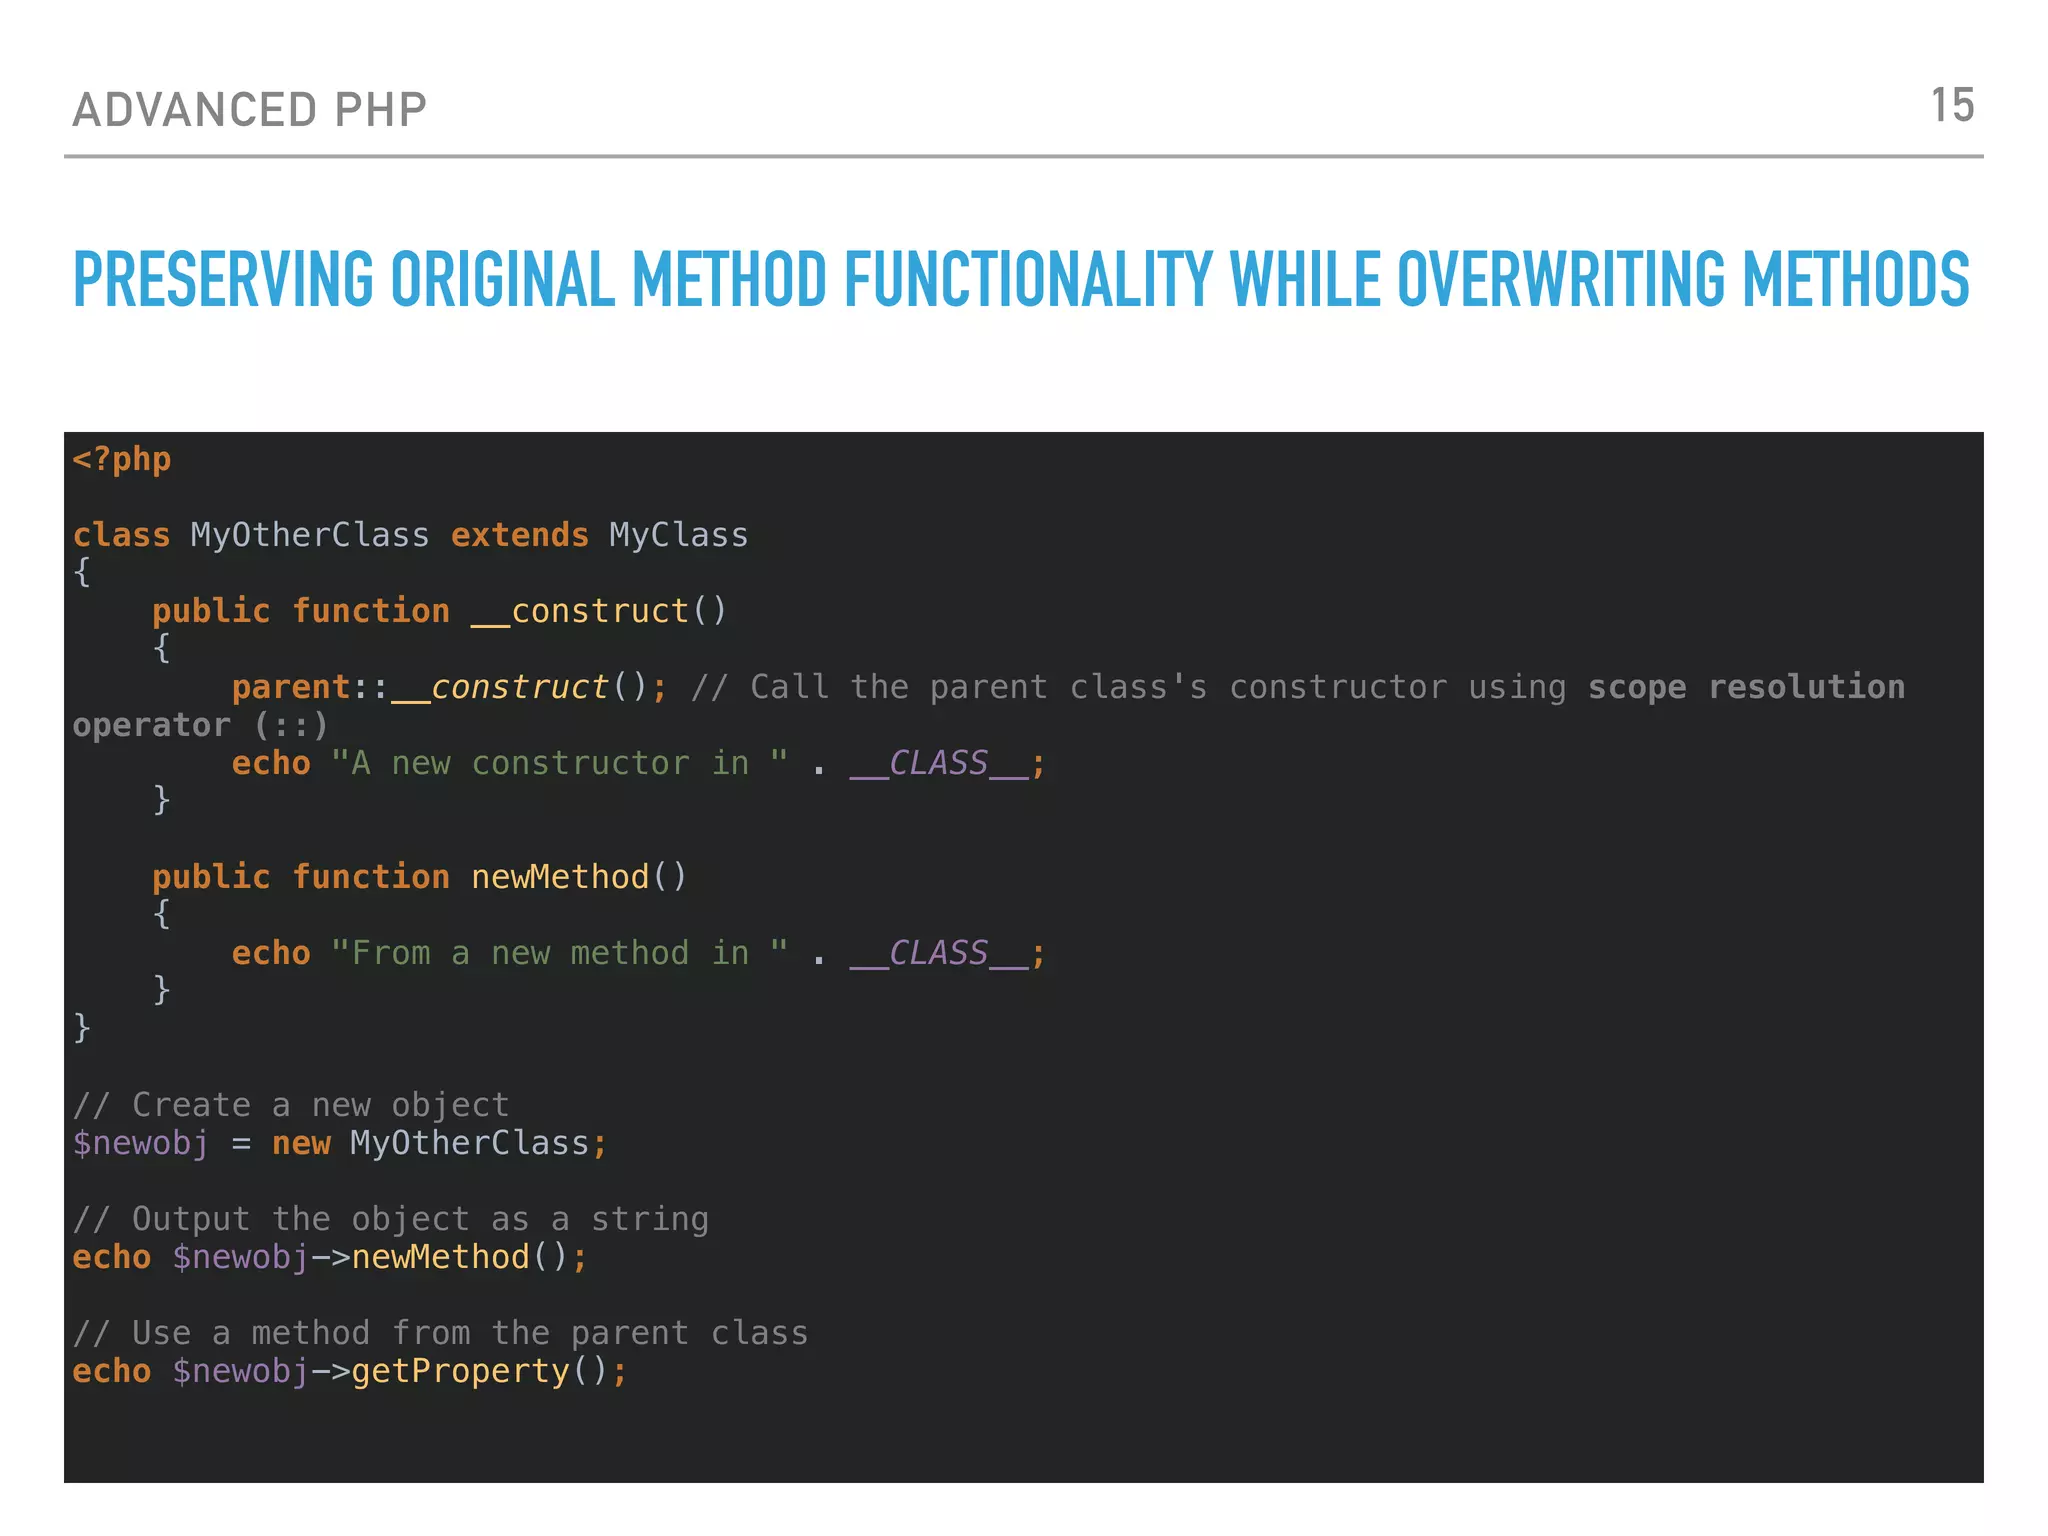The height and width of the screenshot is (1536, 2048).
Task: Click the slide number 15
Action: tap(1952, 106)
